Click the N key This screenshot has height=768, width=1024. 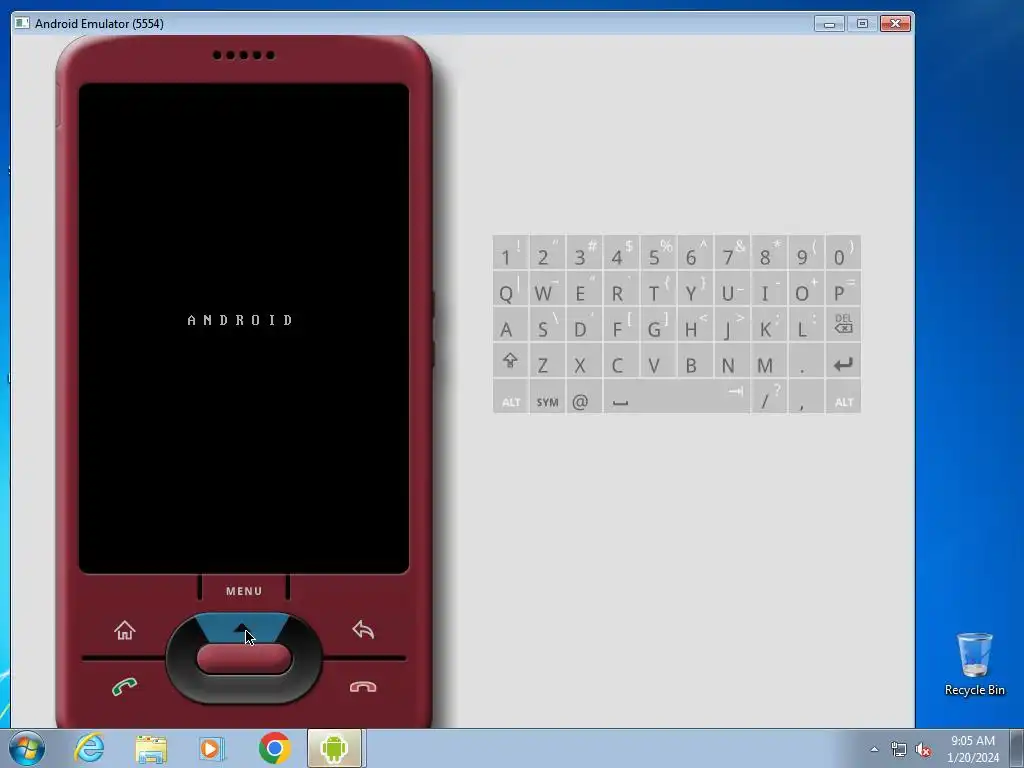click(732, 361)
